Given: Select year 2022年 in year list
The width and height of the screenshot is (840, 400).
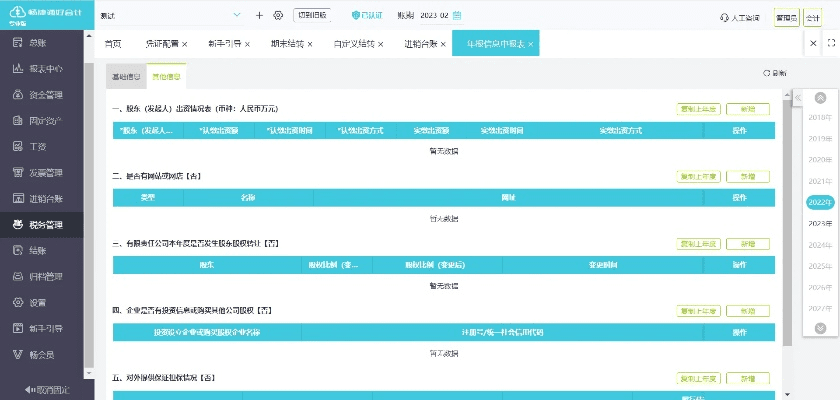Looking at the screenshot, I should coord(820,202).
